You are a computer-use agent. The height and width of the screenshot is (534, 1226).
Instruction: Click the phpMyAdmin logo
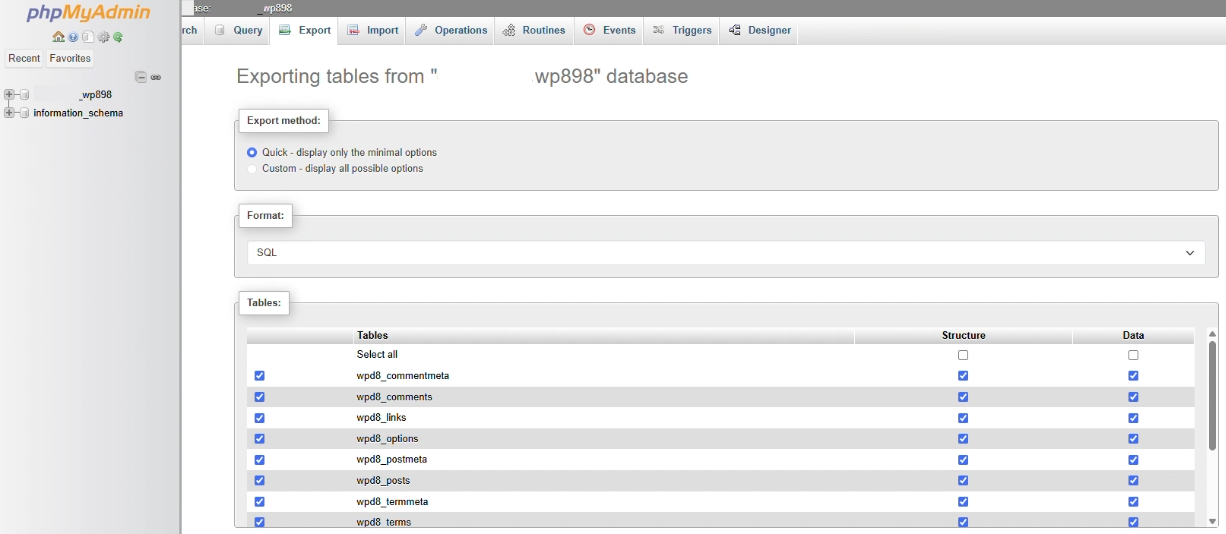(x=88, y=13)
